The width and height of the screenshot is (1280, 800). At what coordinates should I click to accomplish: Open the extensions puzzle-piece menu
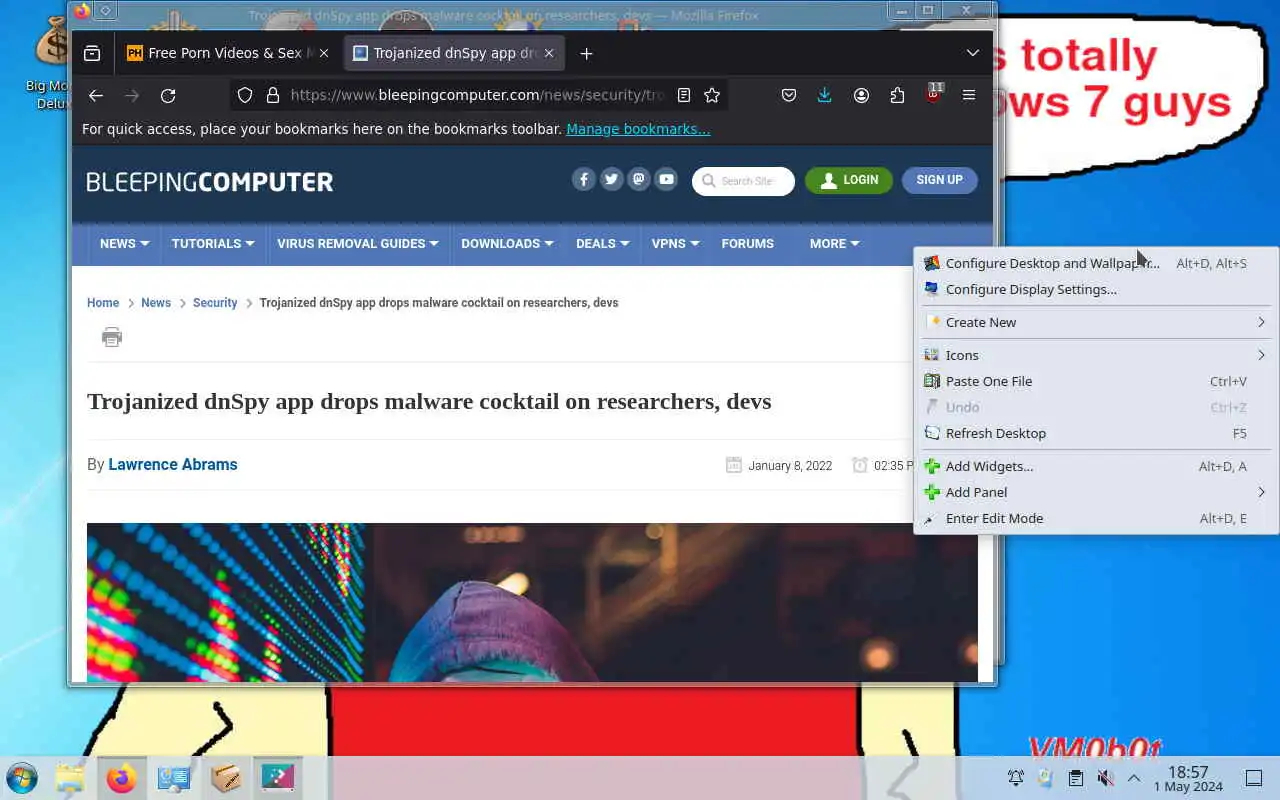[x=897, y=95]
